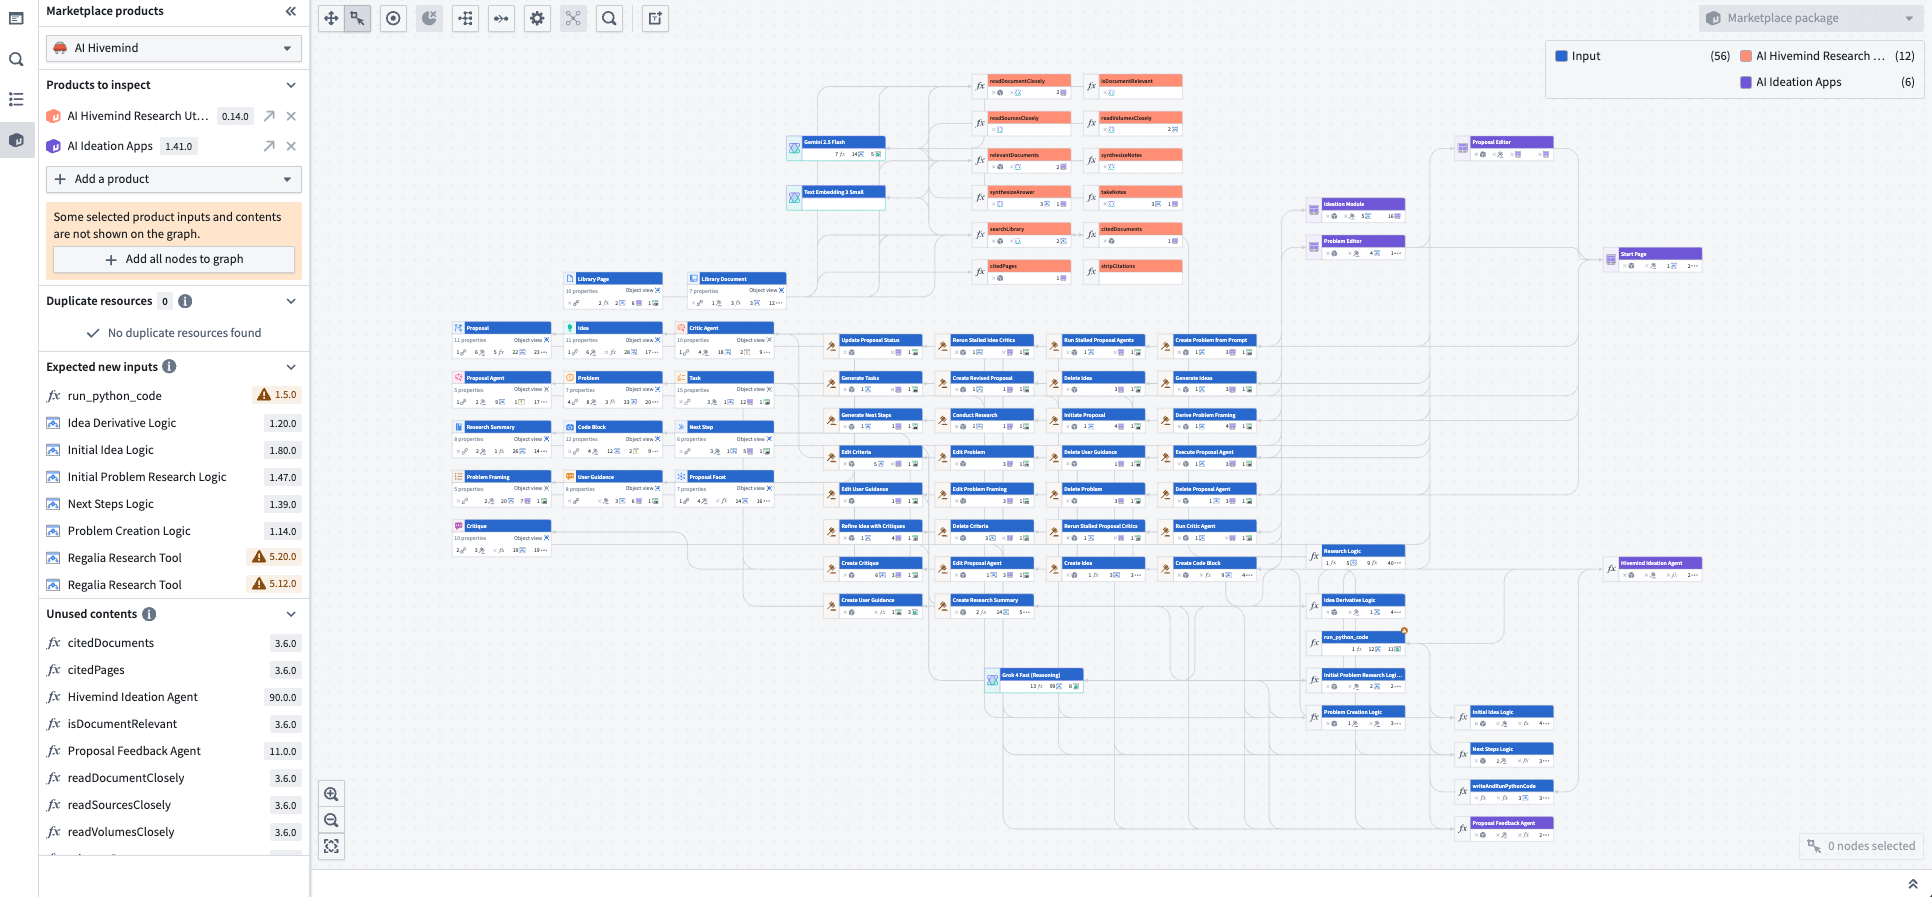The height and width of the screenshot is (897, 1932).
Task: Open graph search magnifier tool
Action: (609, 18)
